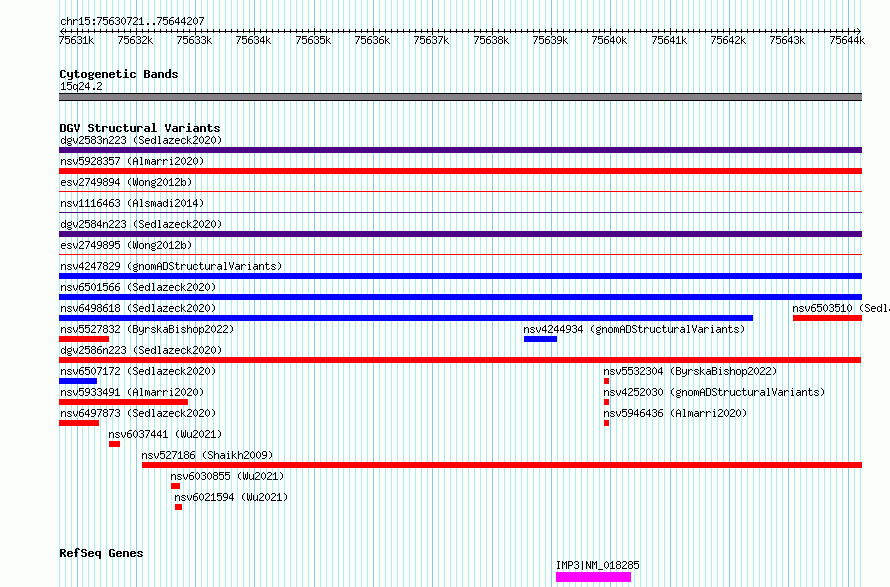Viewport: 890px width, 587px height.
Task: Open nsv5527832 (ByrskaBishop2022) entry
Action: point(147,329)
